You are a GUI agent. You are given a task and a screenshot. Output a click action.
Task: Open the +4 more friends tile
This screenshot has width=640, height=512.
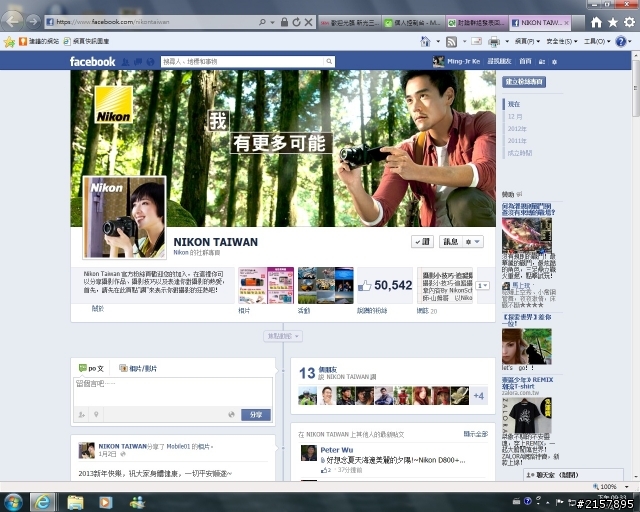point(479,396)
